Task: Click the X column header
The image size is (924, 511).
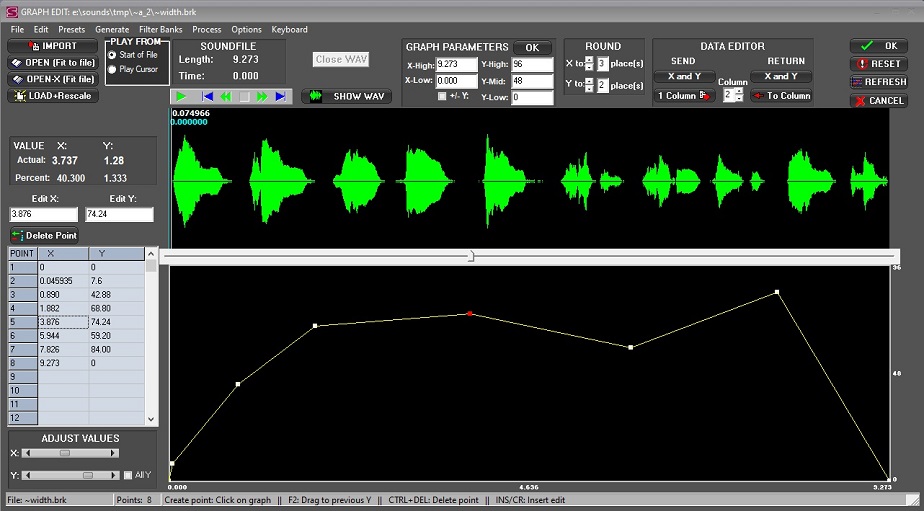Action: pyautogui.click(x=64, y=253)
